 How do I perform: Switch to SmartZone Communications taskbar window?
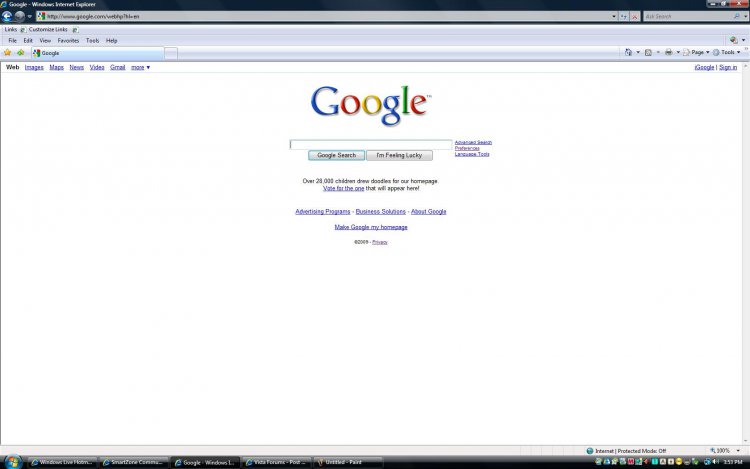(x=133, y=462)
